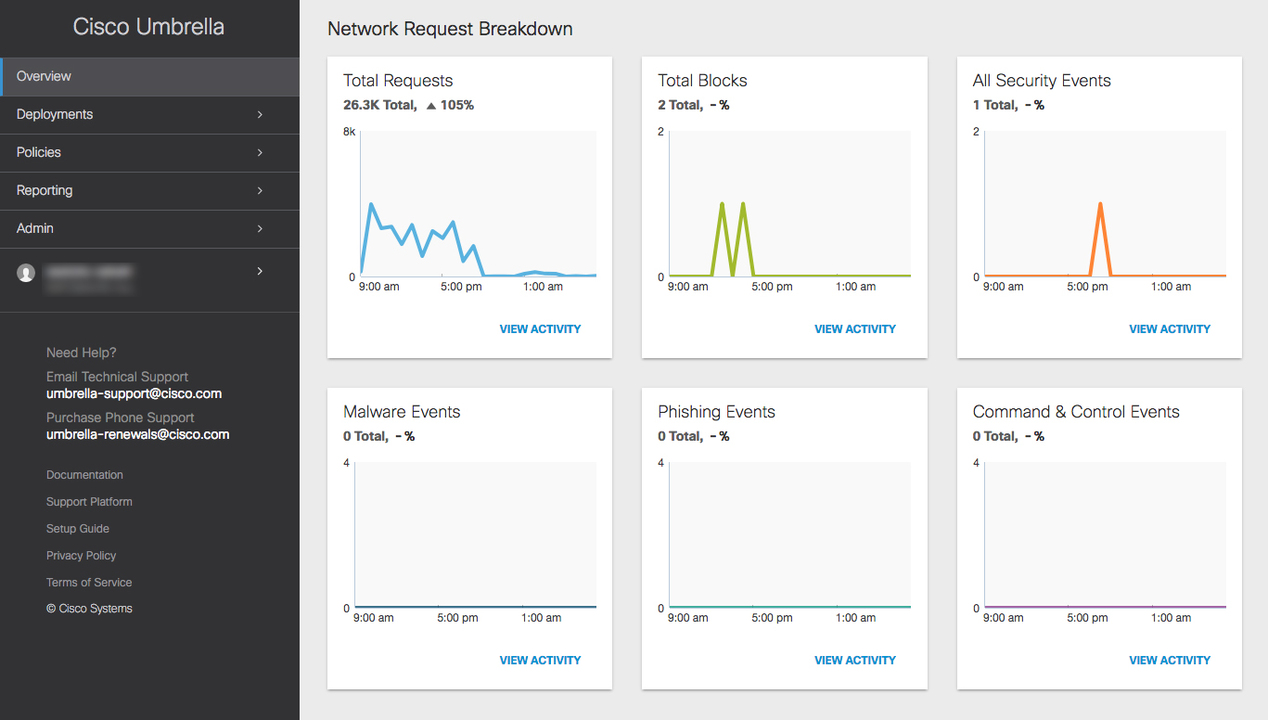Click the Purchase Phone Support label
Screen dimensions: 1268x720
click(x=120, y=418)
